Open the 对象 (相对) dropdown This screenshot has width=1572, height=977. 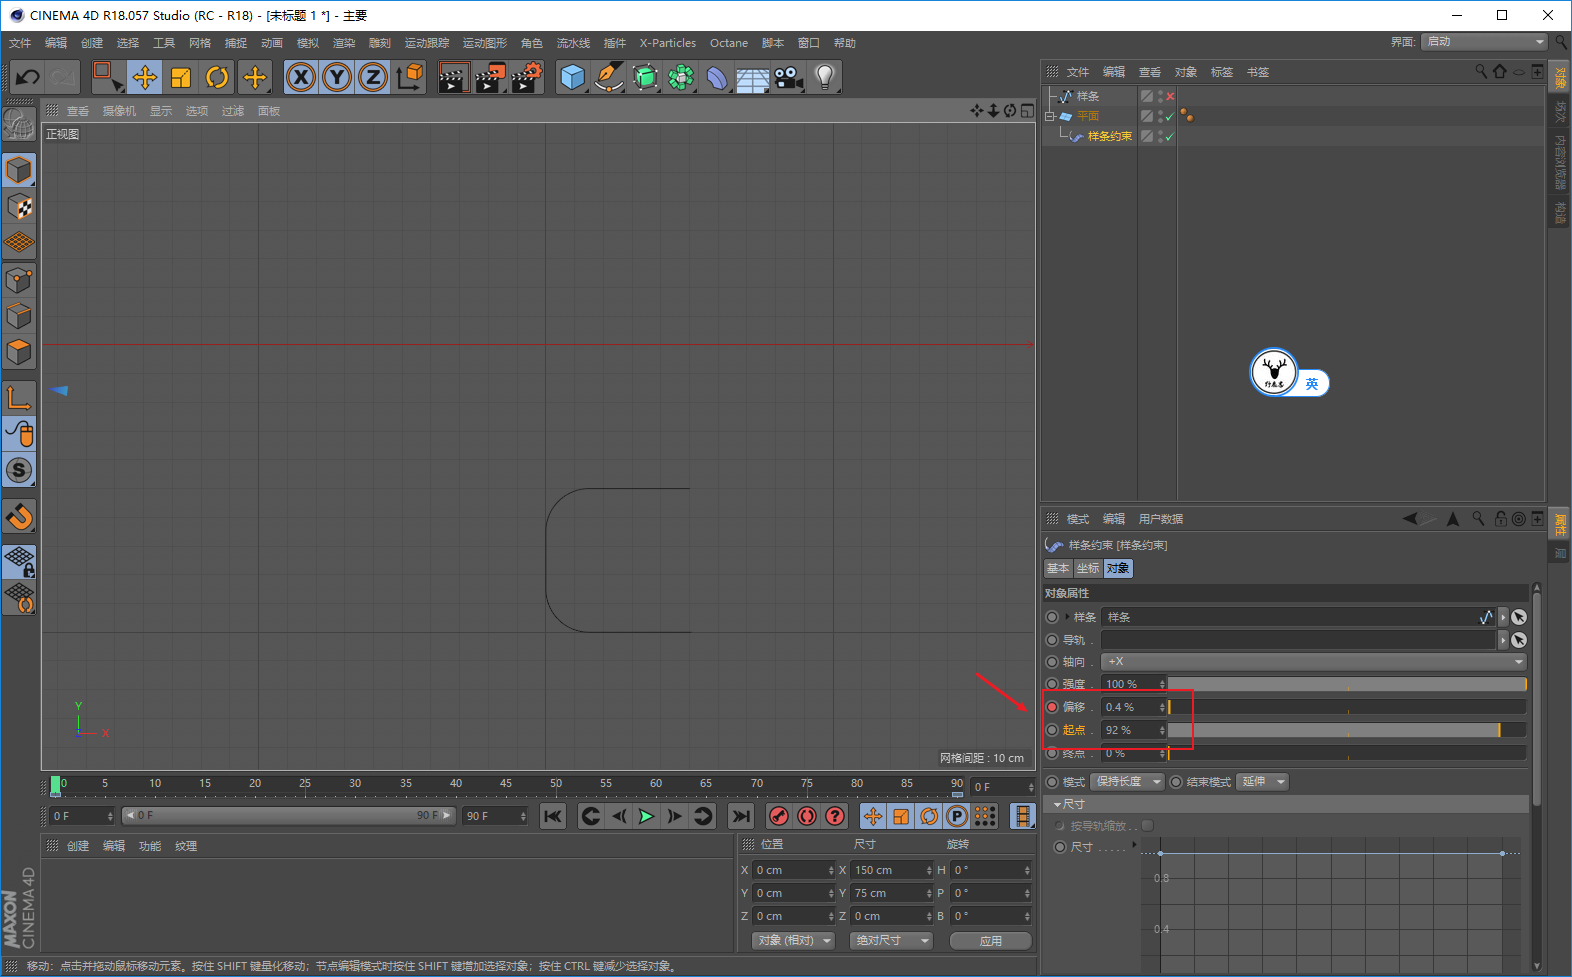[x=793, y=940]
